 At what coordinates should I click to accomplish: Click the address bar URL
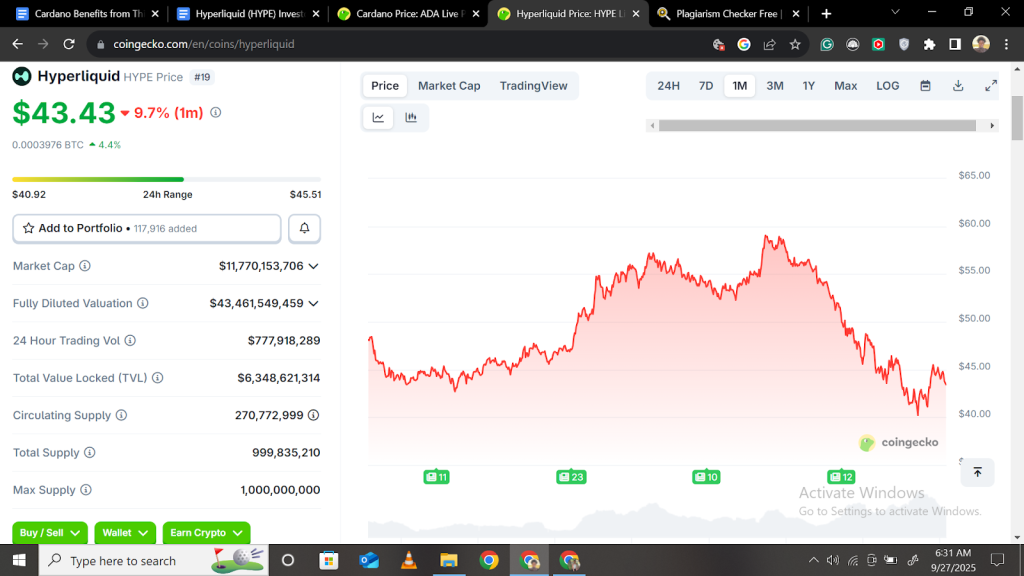[x=204, y=44]
